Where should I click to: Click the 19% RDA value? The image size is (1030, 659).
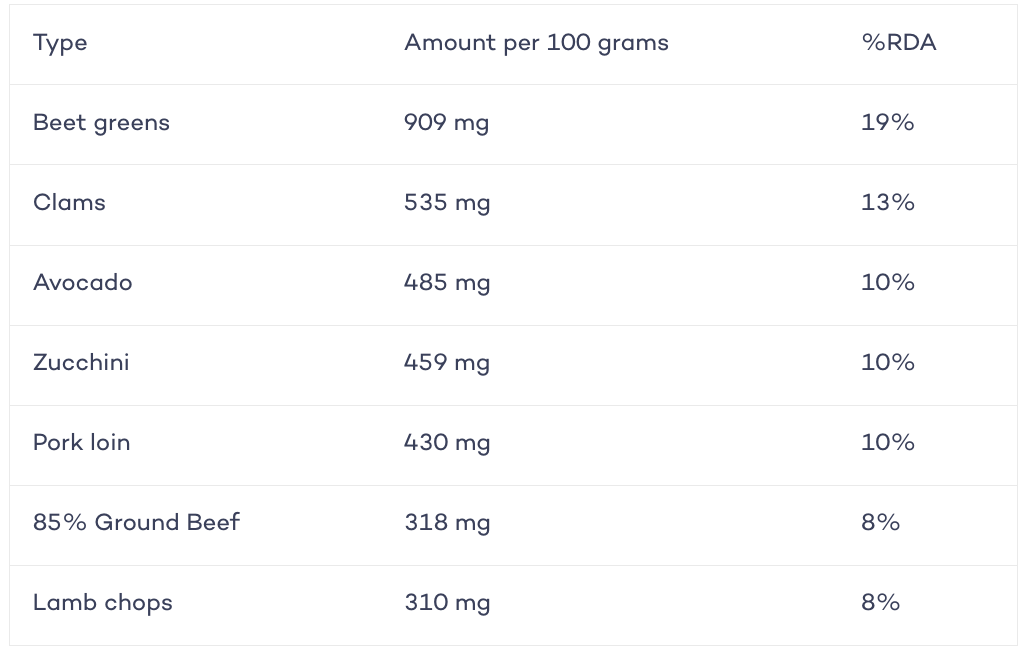[x=887, y=123]
